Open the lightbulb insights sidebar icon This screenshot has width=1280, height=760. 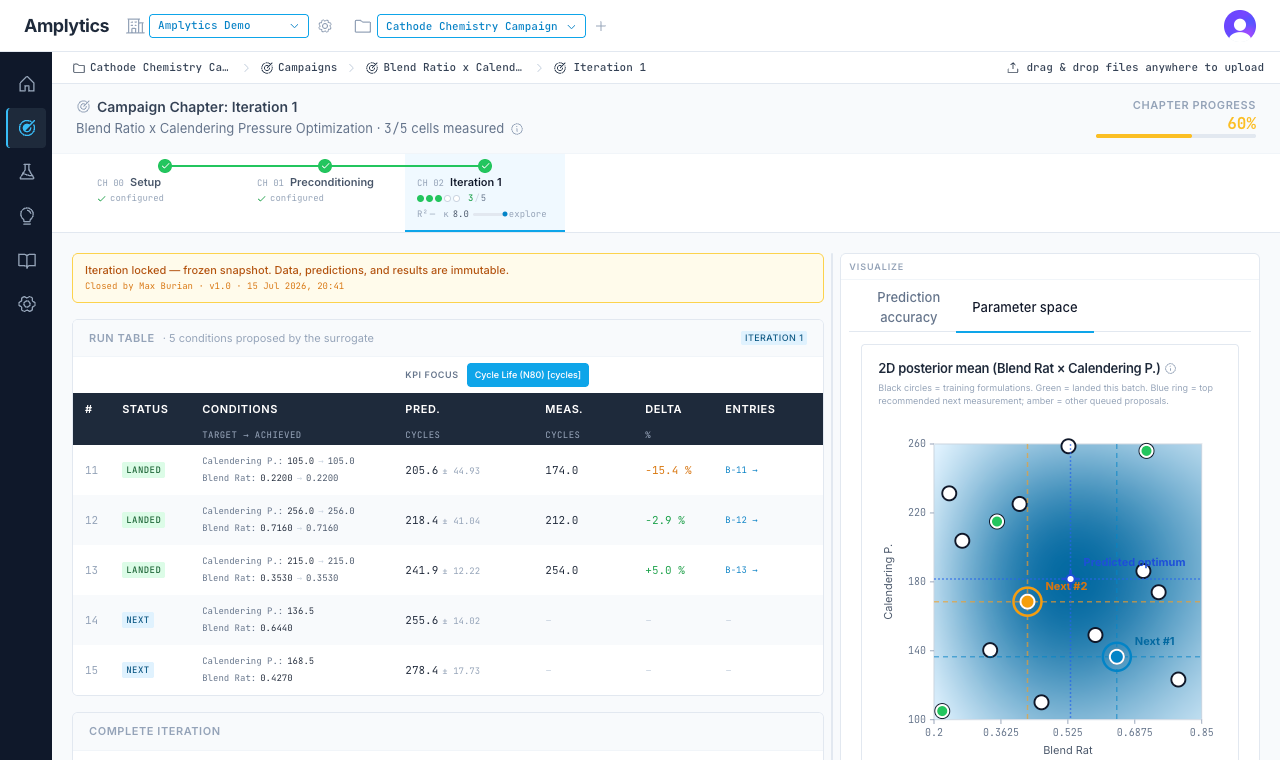pyautogui.click(x=27, y=216)
